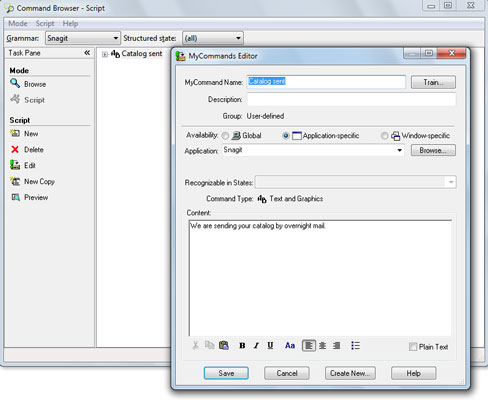488x400 pixels.
Task: Click Edit in the Script section
Action: coord(23,165)
